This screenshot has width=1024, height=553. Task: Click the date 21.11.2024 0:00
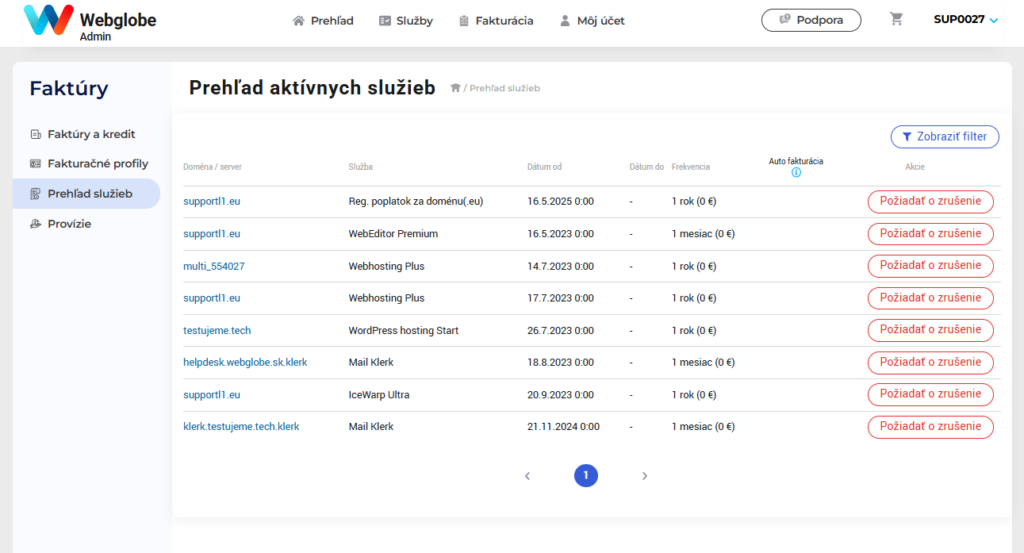(564, 427)
